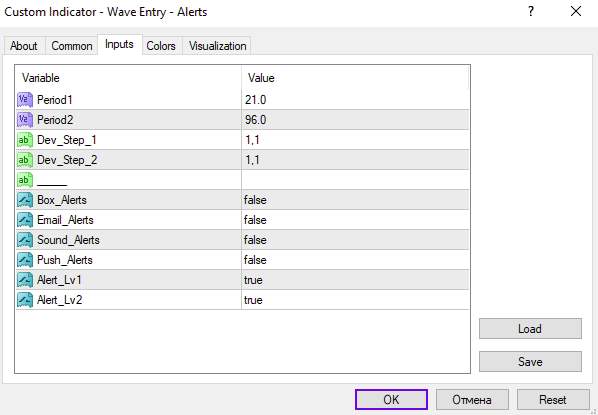Select the Push_Alerts false value
The height and width of the screenshot is (415, 598).
355,260
